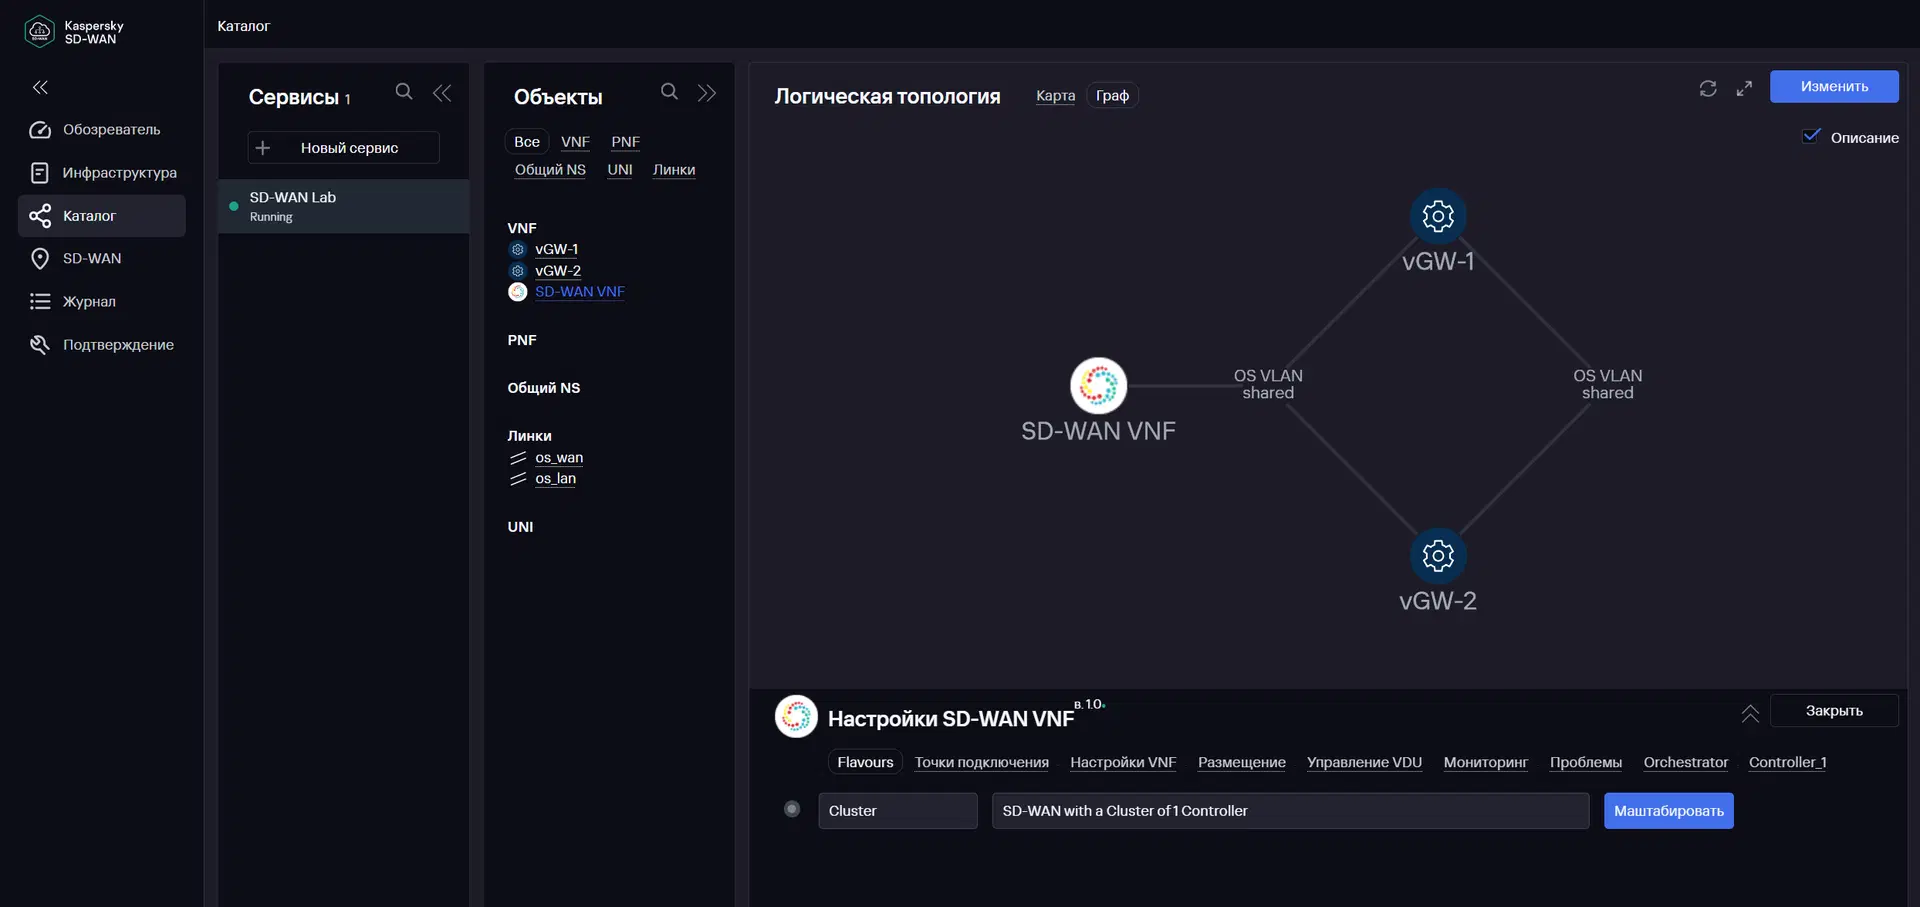The width and height of the screenshot is (1920, 907).
Task: Select the SD-WAN Lab running service
Action: (343, 206)
